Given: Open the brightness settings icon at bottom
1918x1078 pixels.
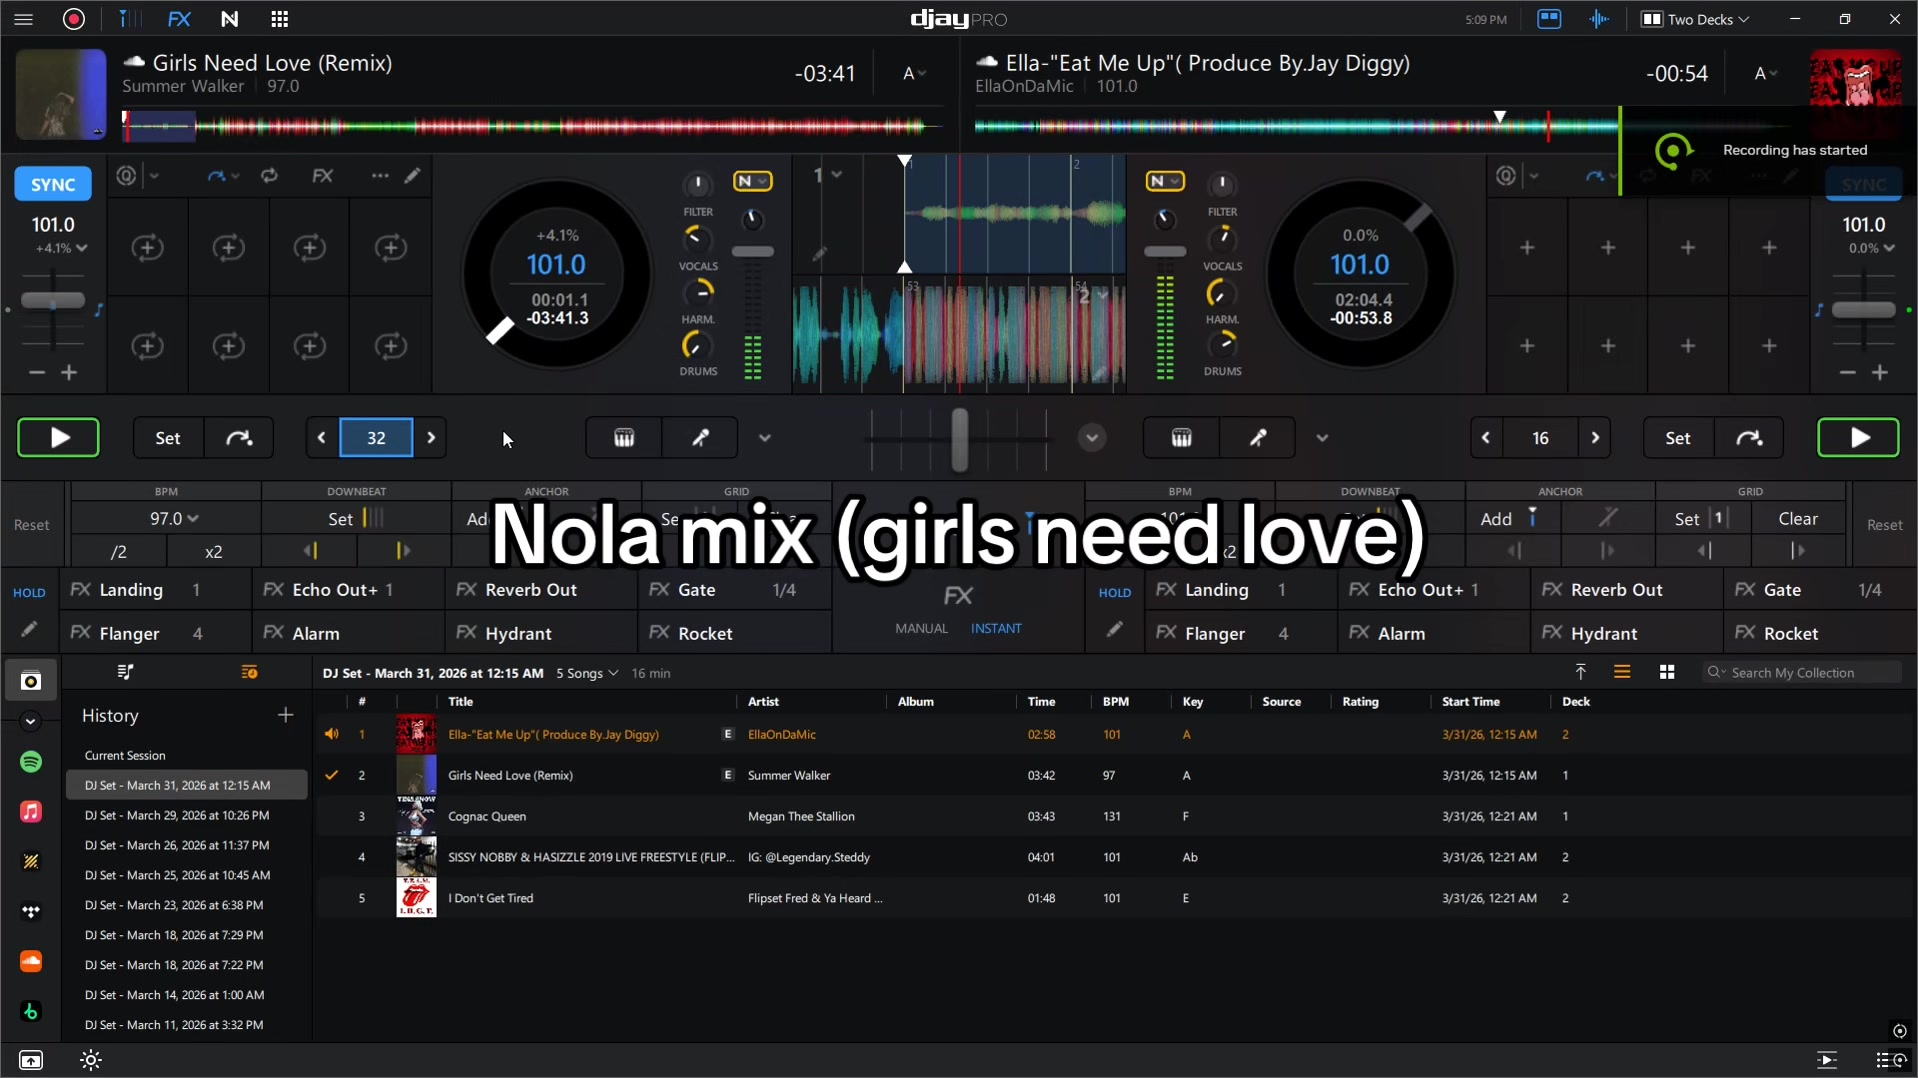Looking at the screenshot, I should [x=91, y=1060].
